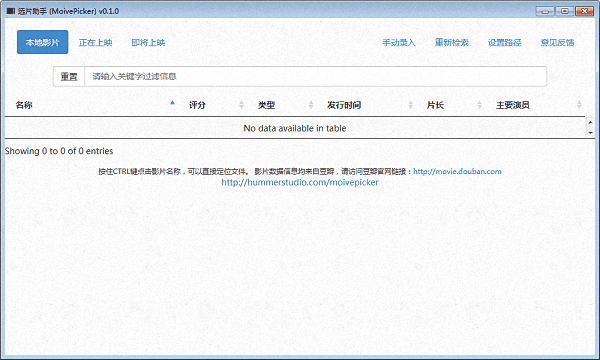Select the 本地影片 tab
The image size is (600, 360).
point(42,42)
